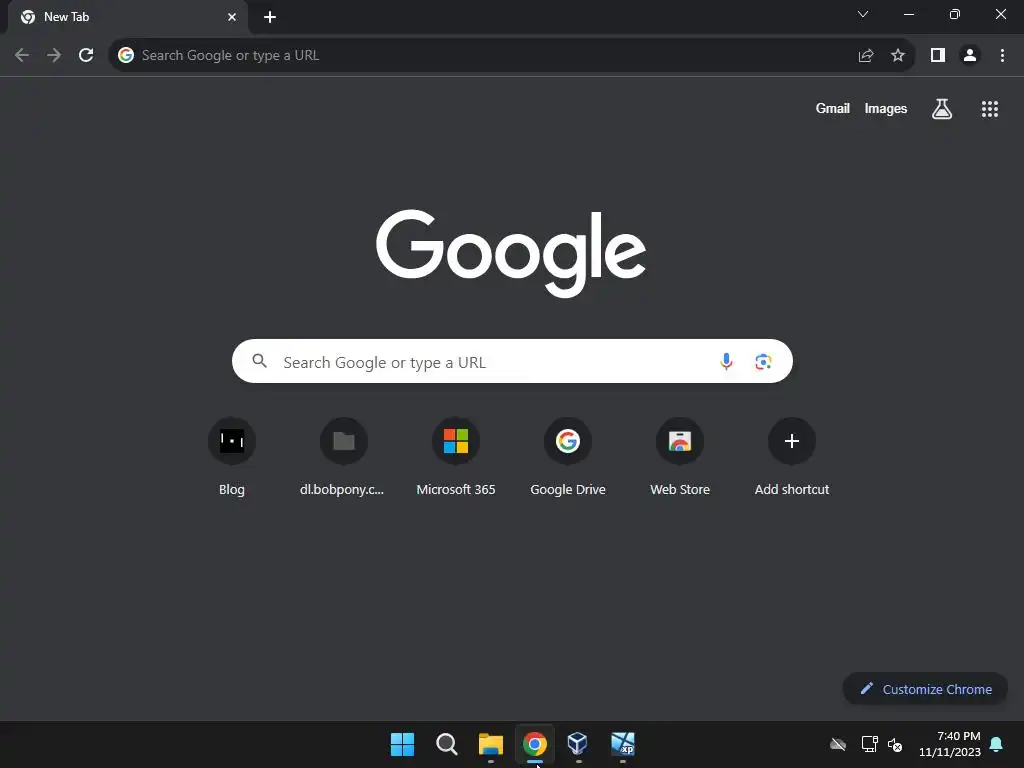The image size is (1024, 768).
Task: Open a new tab with plus button
Action: coord(270,17)
